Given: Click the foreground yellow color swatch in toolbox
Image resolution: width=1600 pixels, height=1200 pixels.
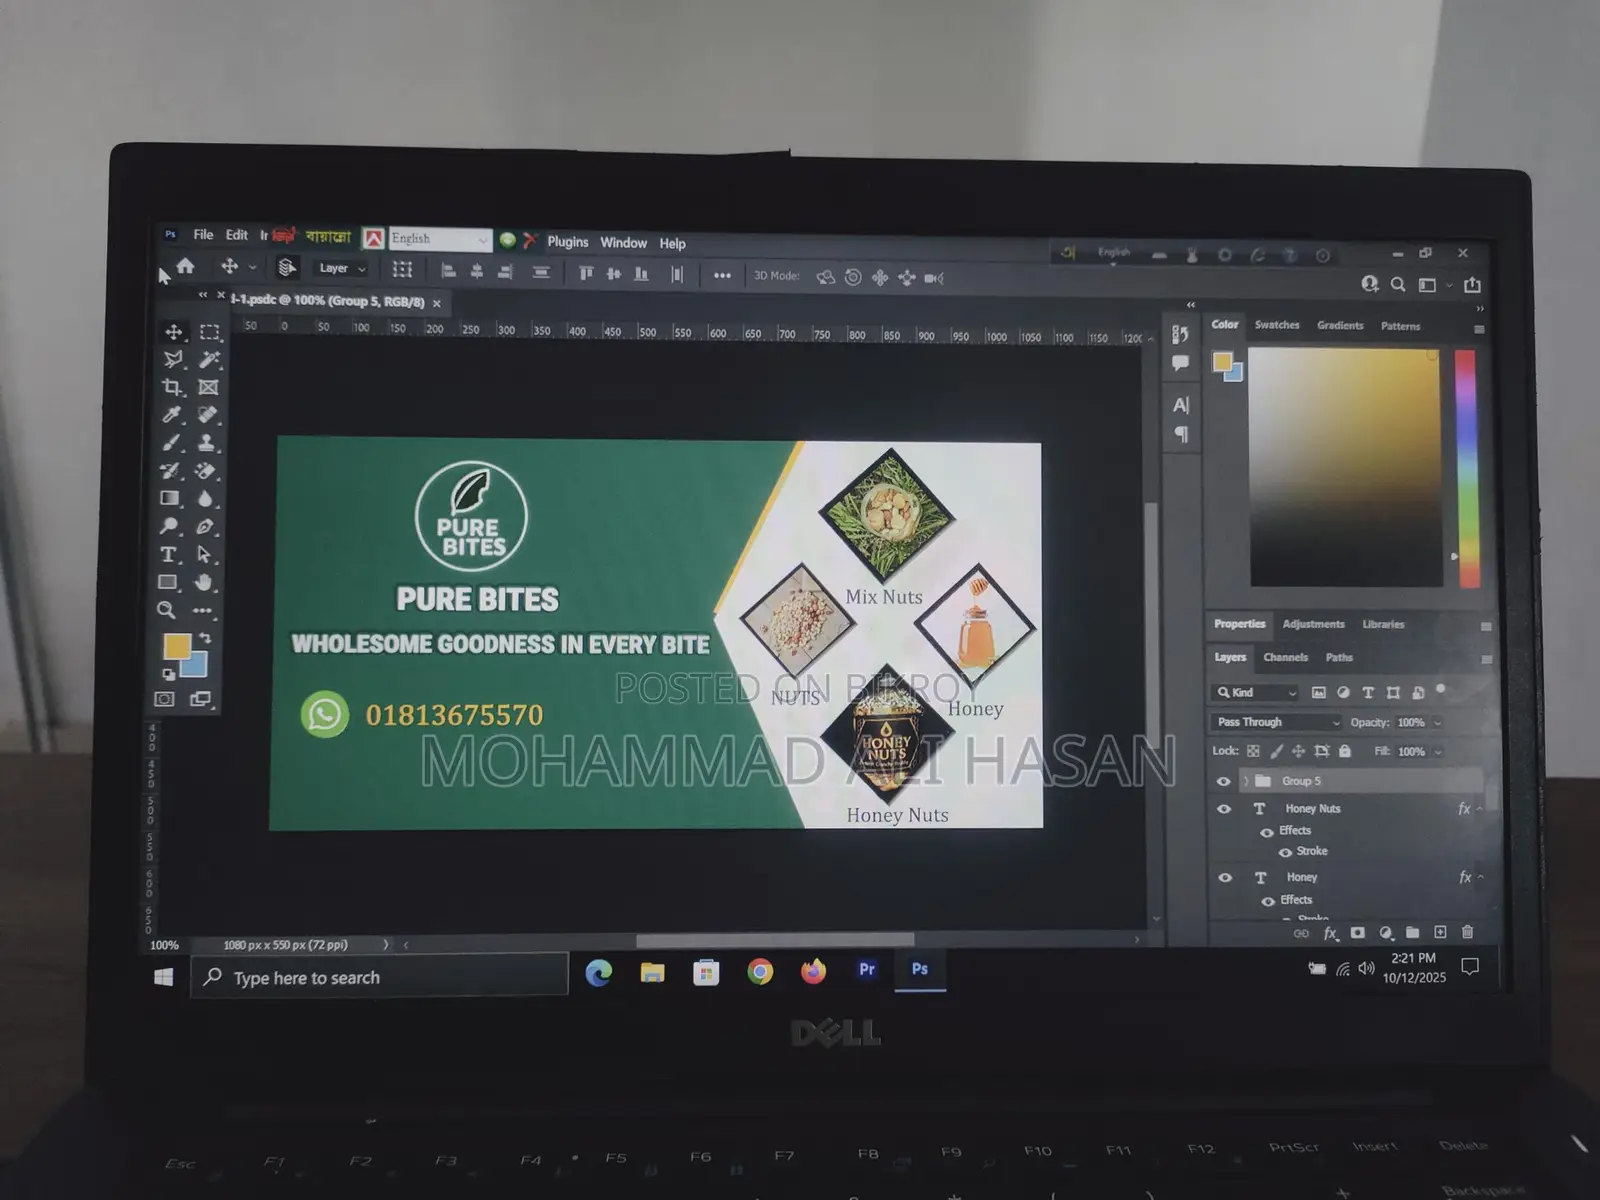Looking at the screenshot, I should coord(175,645).
